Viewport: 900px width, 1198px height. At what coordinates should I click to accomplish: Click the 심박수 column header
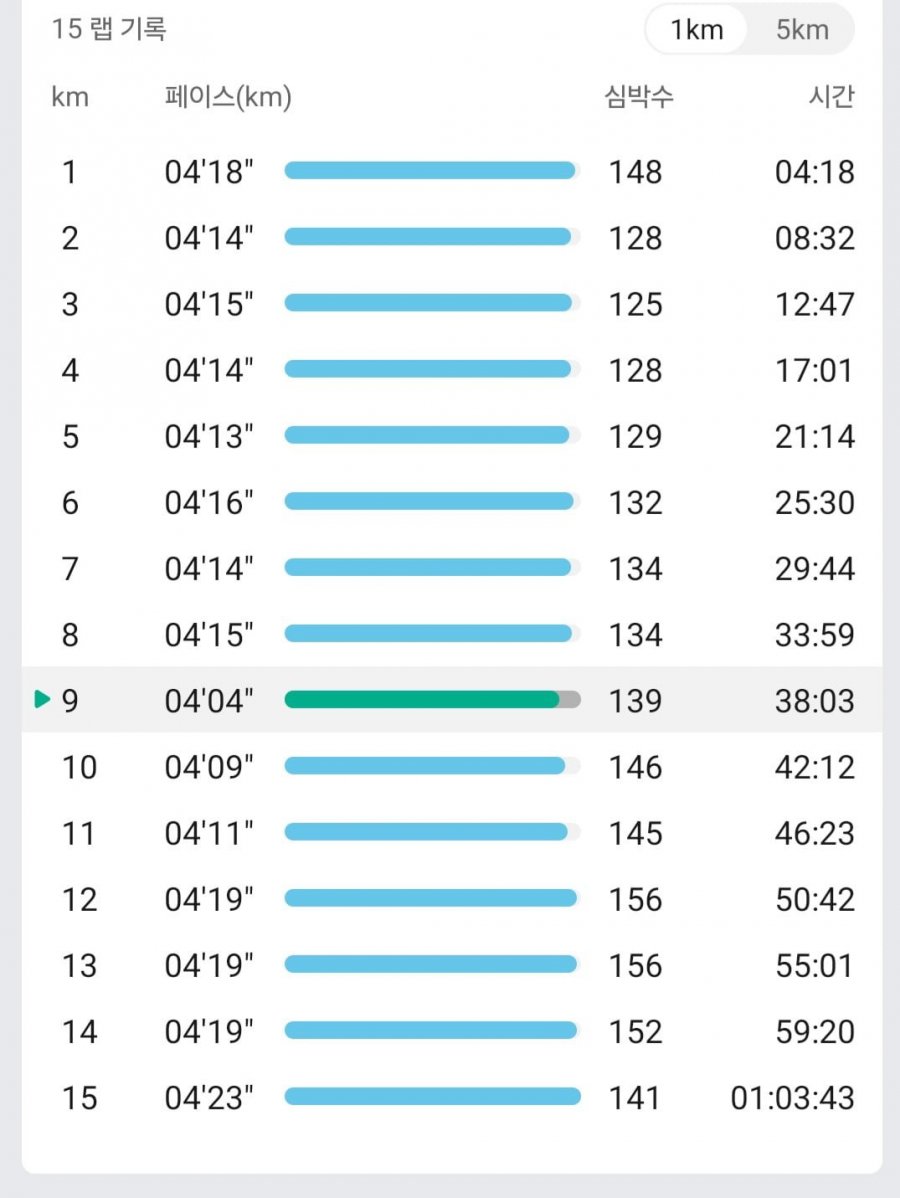[639, 96]
